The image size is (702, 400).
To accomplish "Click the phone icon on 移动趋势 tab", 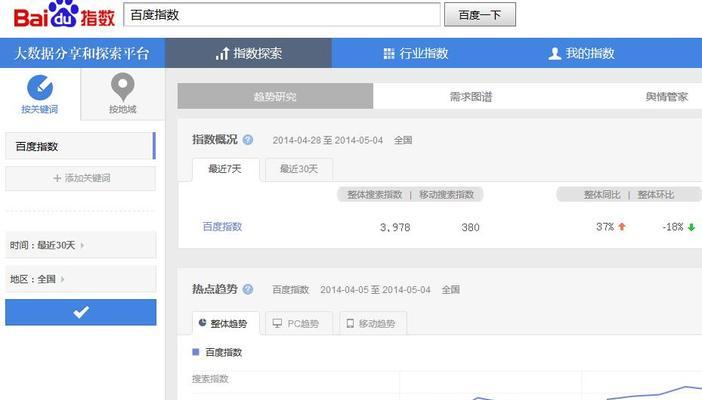I will tap(350, 323).
